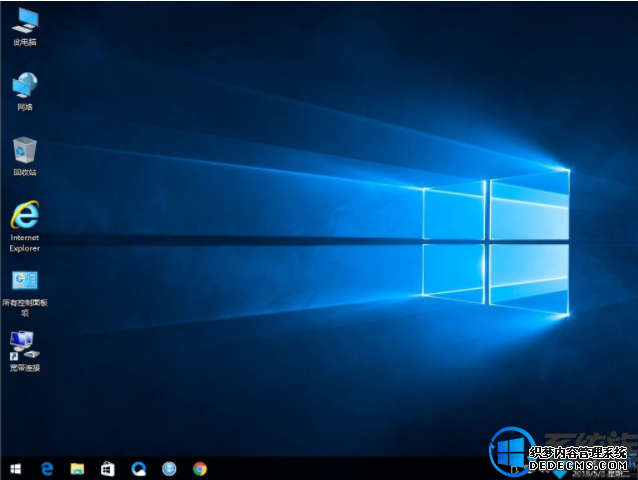Open the round blue 'e' browser icon on the taskbar

(x=169, y=469)
